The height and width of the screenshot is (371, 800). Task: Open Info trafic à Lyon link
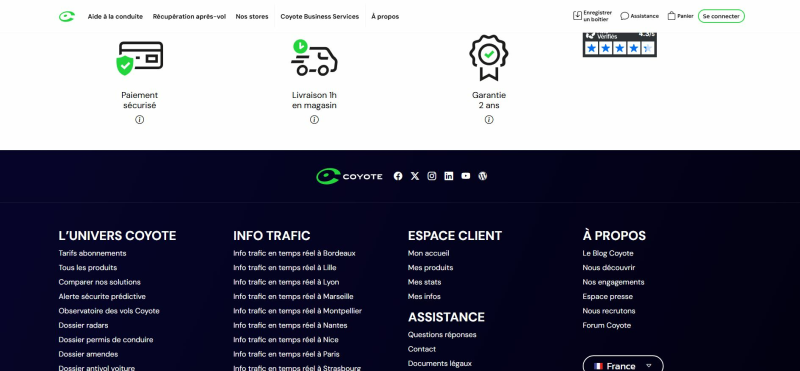[x=286, y=282]
